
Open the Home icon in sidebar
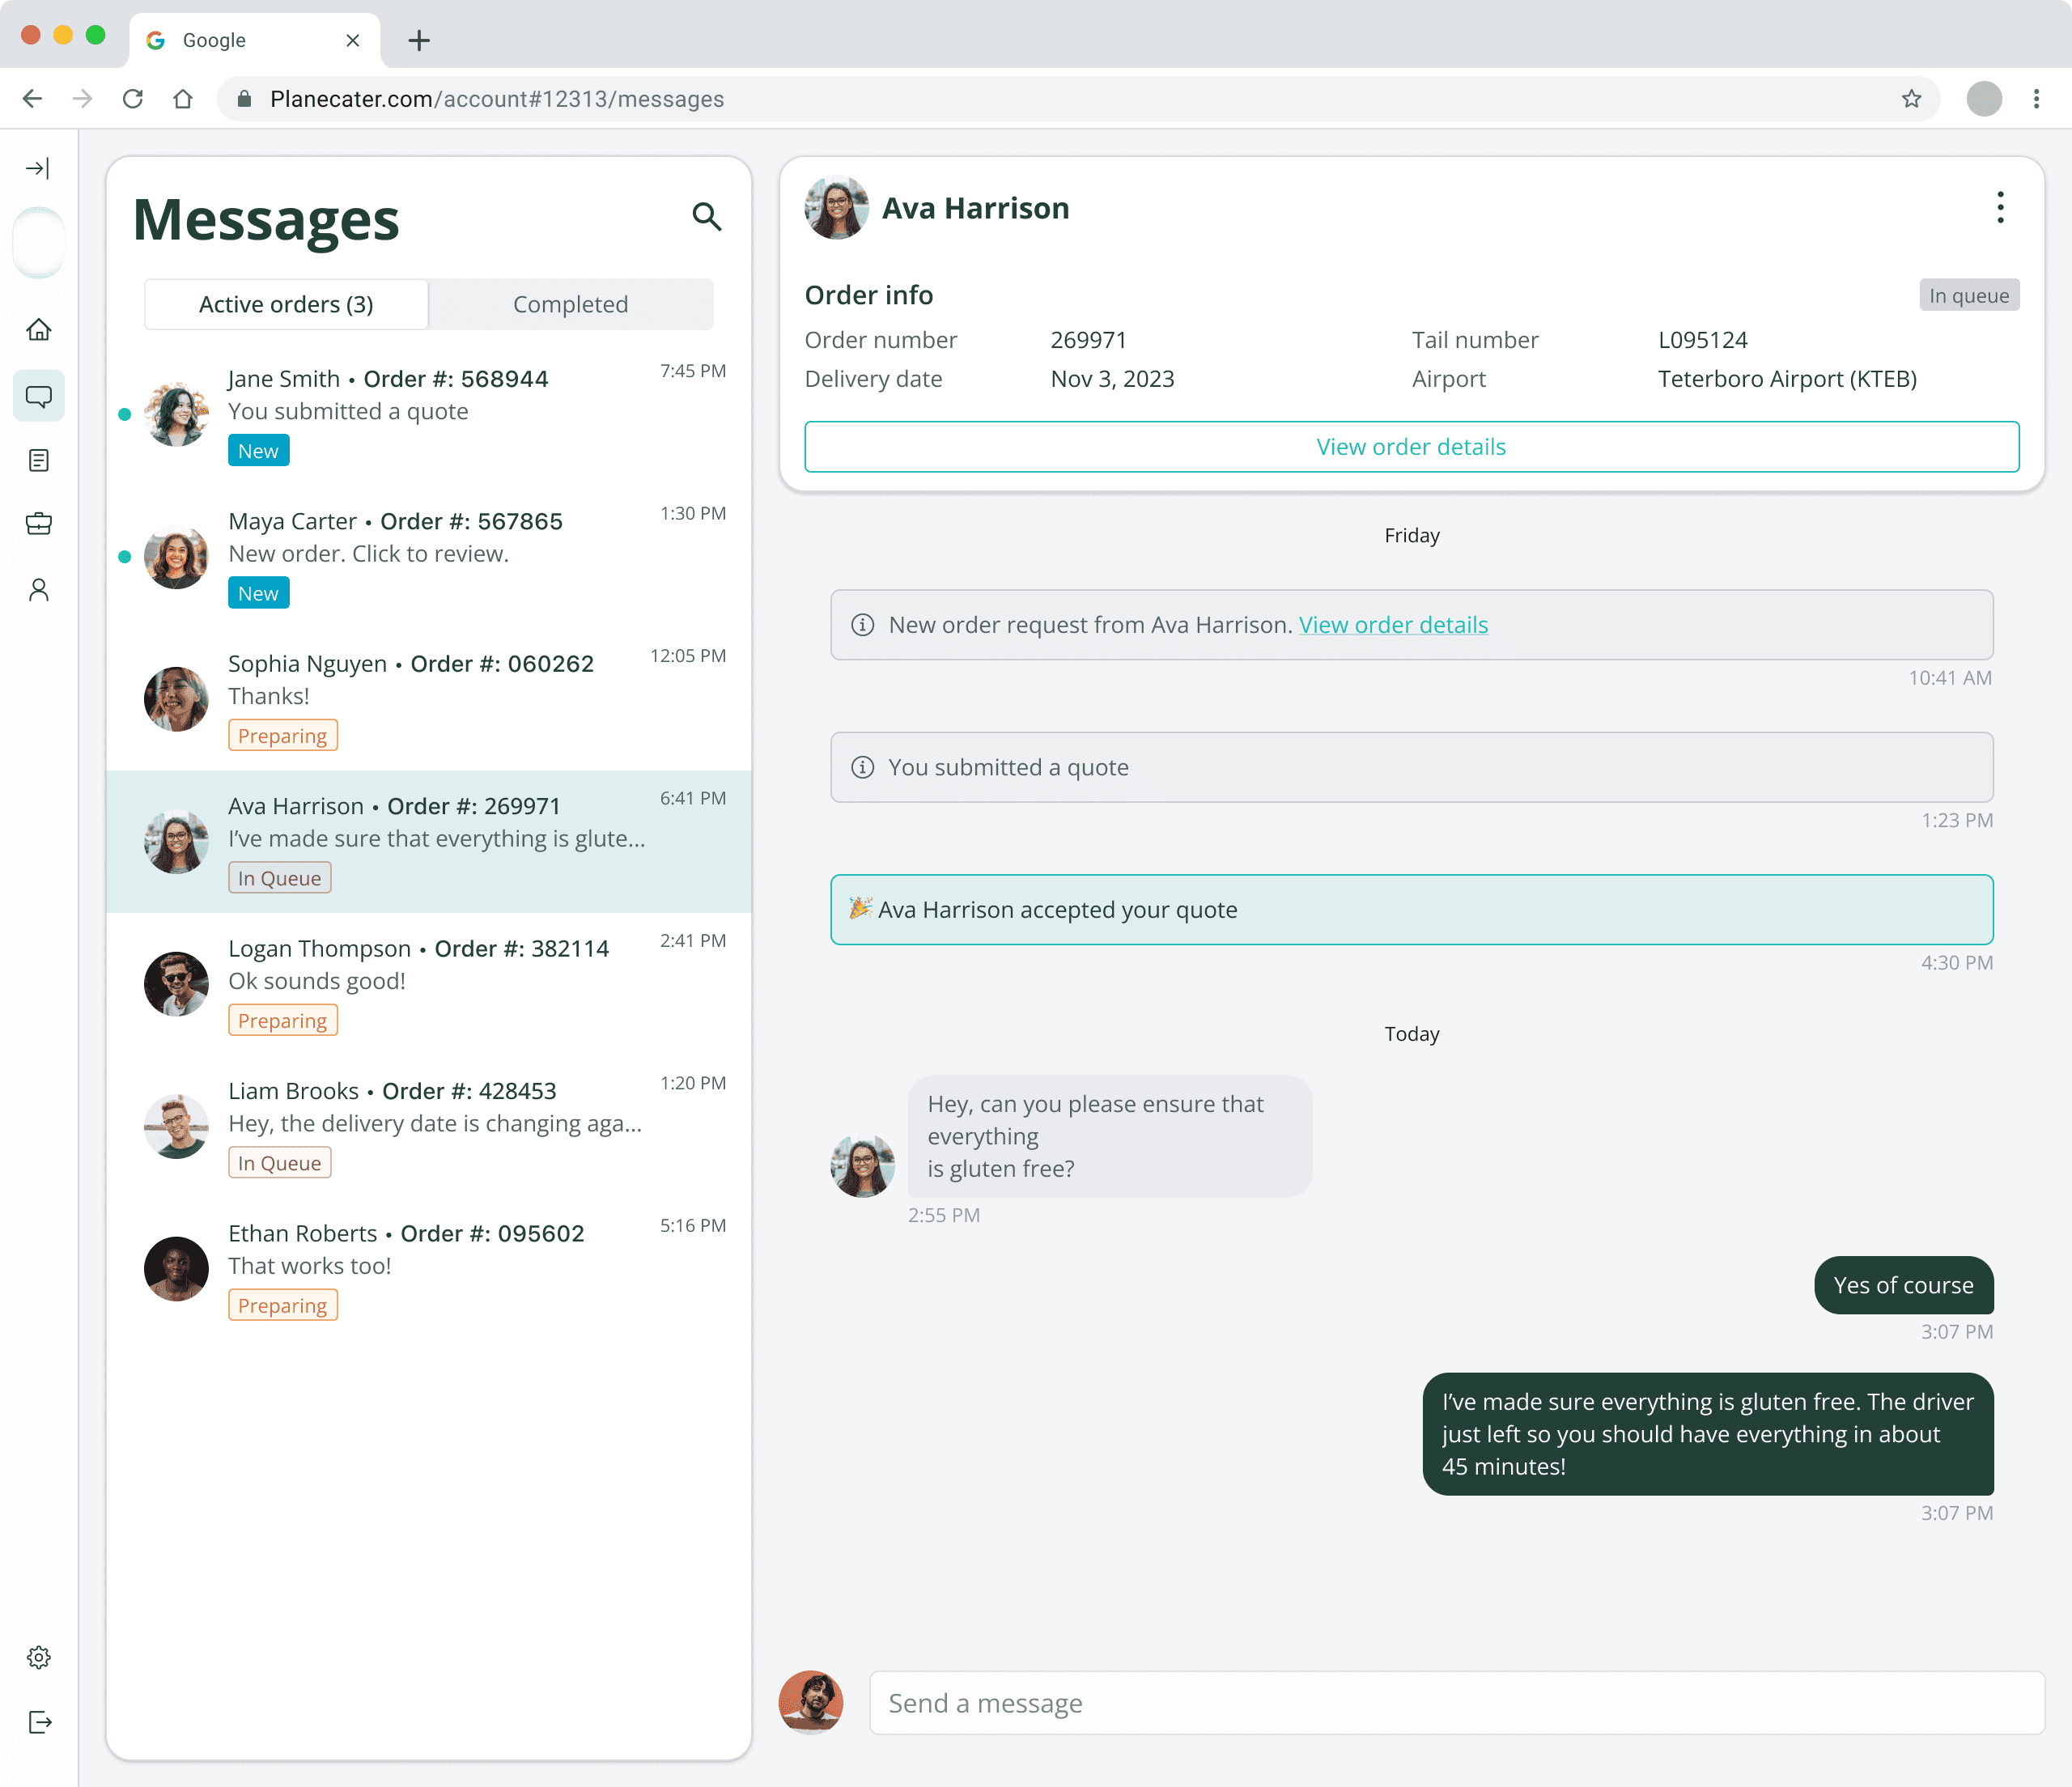(x=39, y=330)
